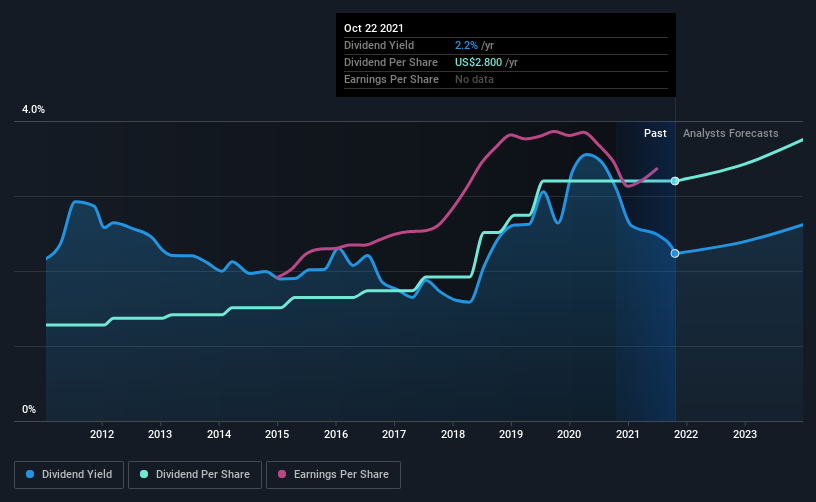Toggle the Dividend Per Share legend button
The width and height of the screenshot is (816, 502).
[x=195, y=474]
